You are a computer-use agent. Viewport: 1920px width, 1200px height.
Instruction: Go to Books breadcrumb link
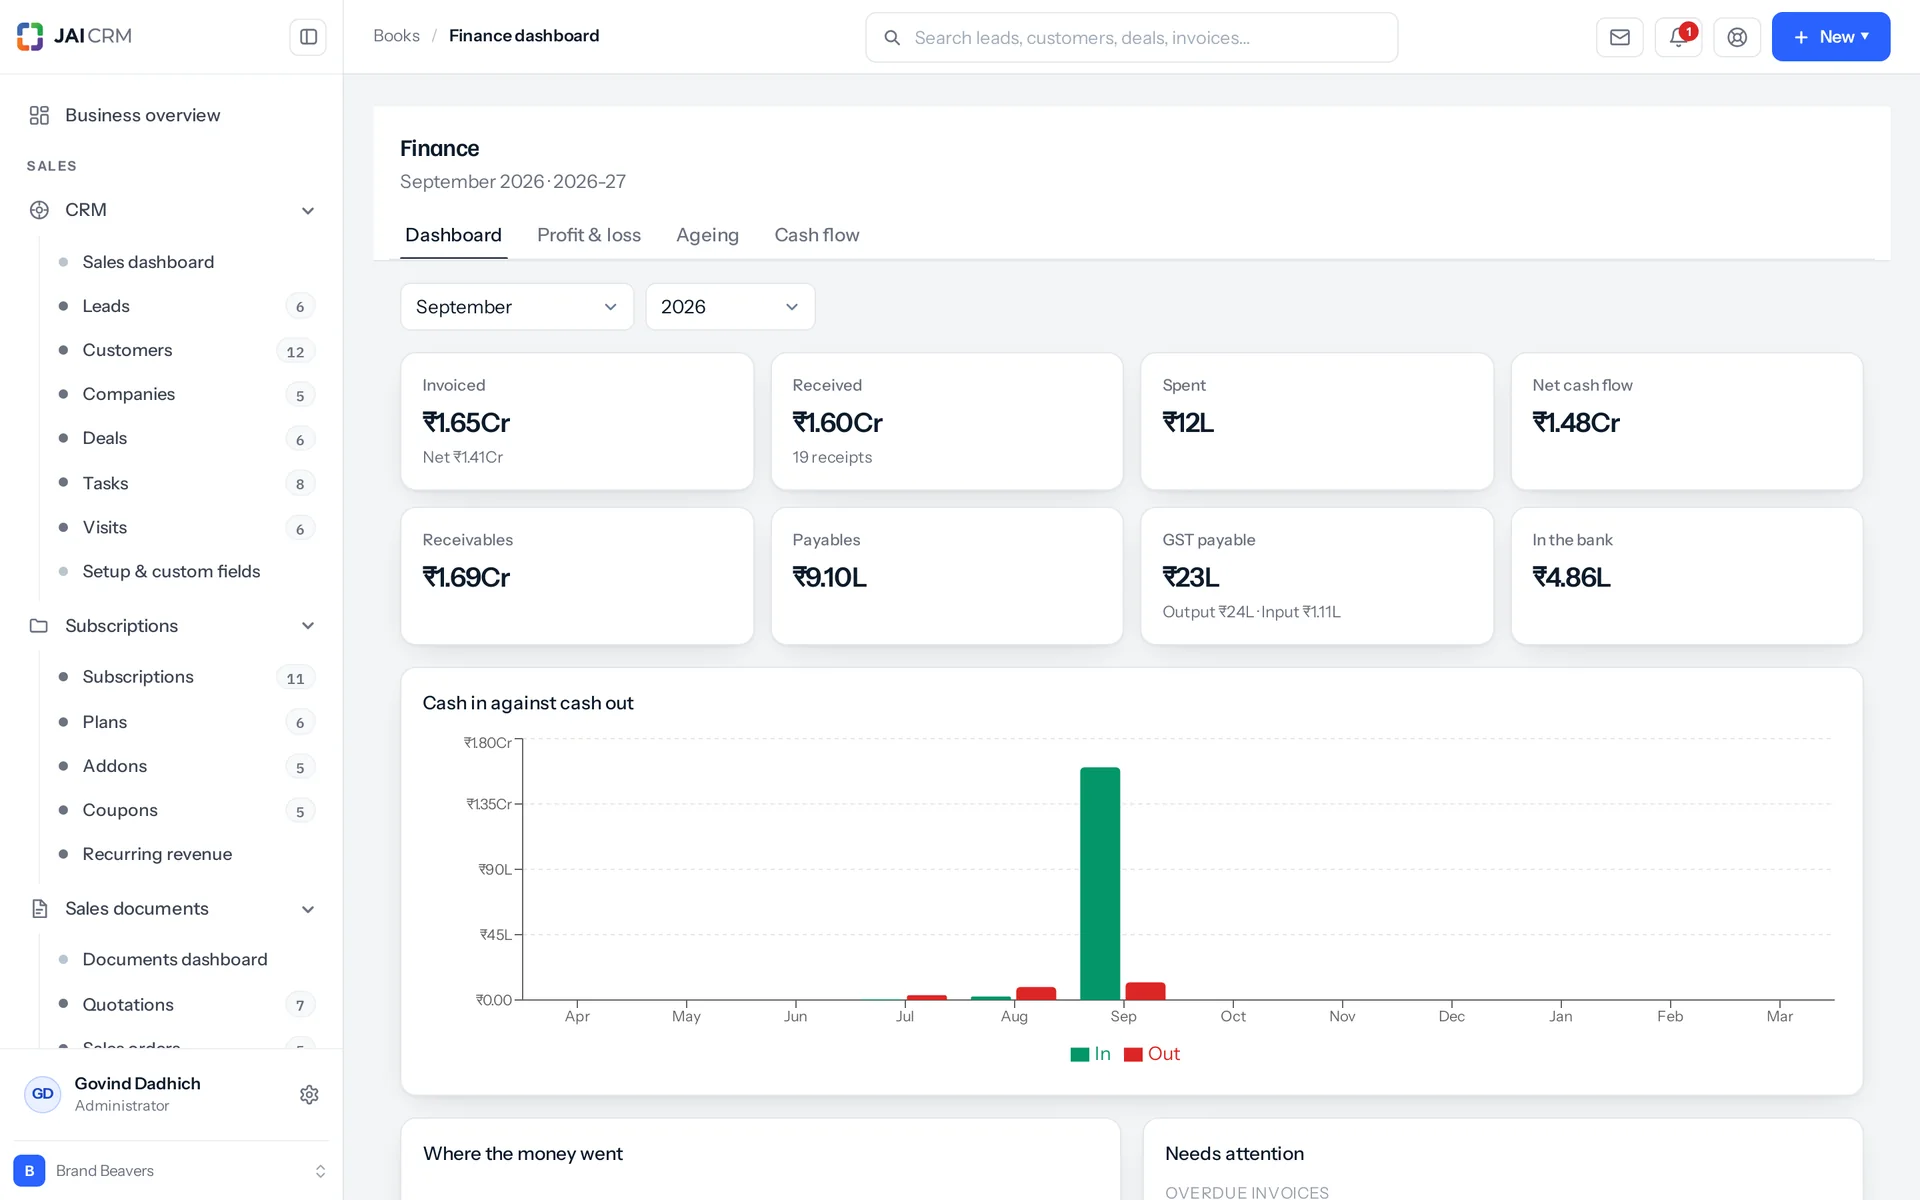tap(396, 36)
